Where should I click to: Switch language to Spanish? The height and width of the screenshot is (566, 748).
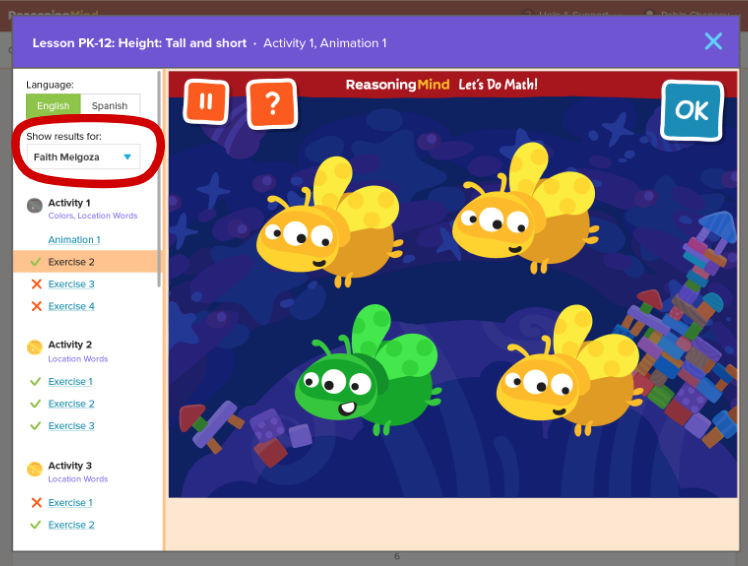pos(110,106)
